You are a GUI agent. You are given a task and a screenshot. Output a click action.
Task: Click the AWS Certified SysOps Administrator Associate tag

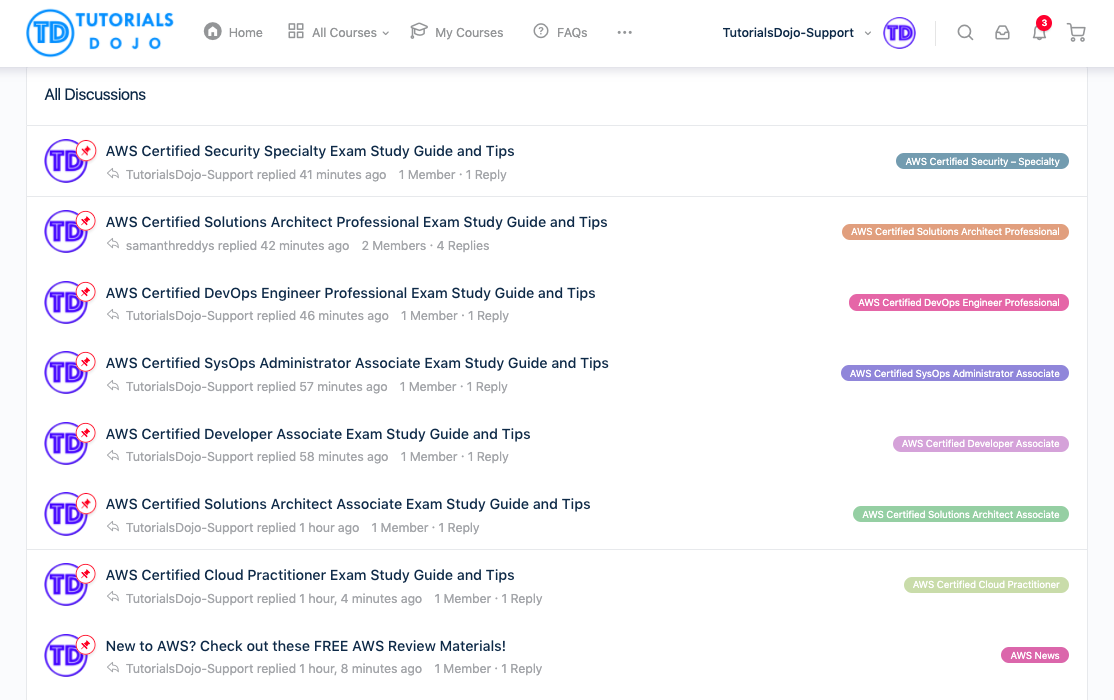[954, 374]
